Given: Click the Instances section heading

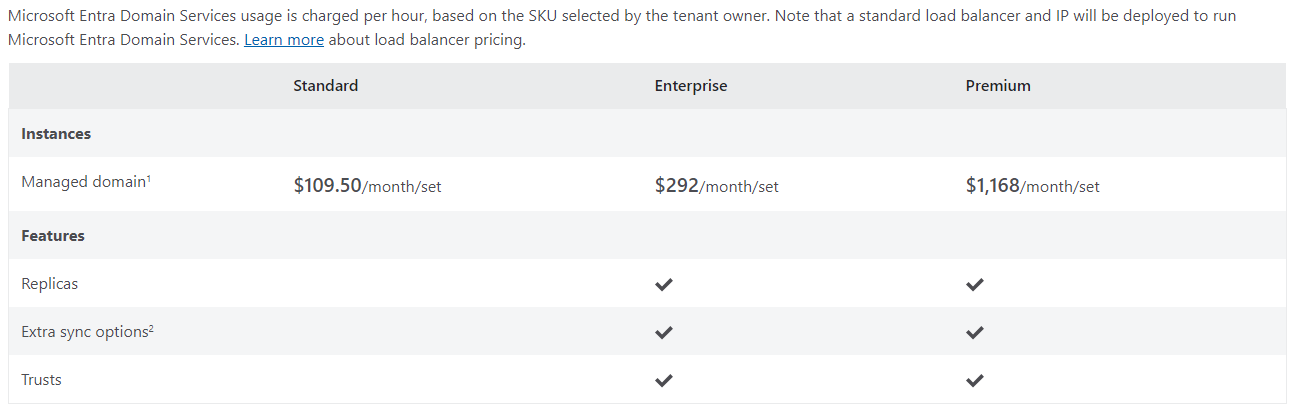Looking at the screenshot, I should tap(56, 134).
